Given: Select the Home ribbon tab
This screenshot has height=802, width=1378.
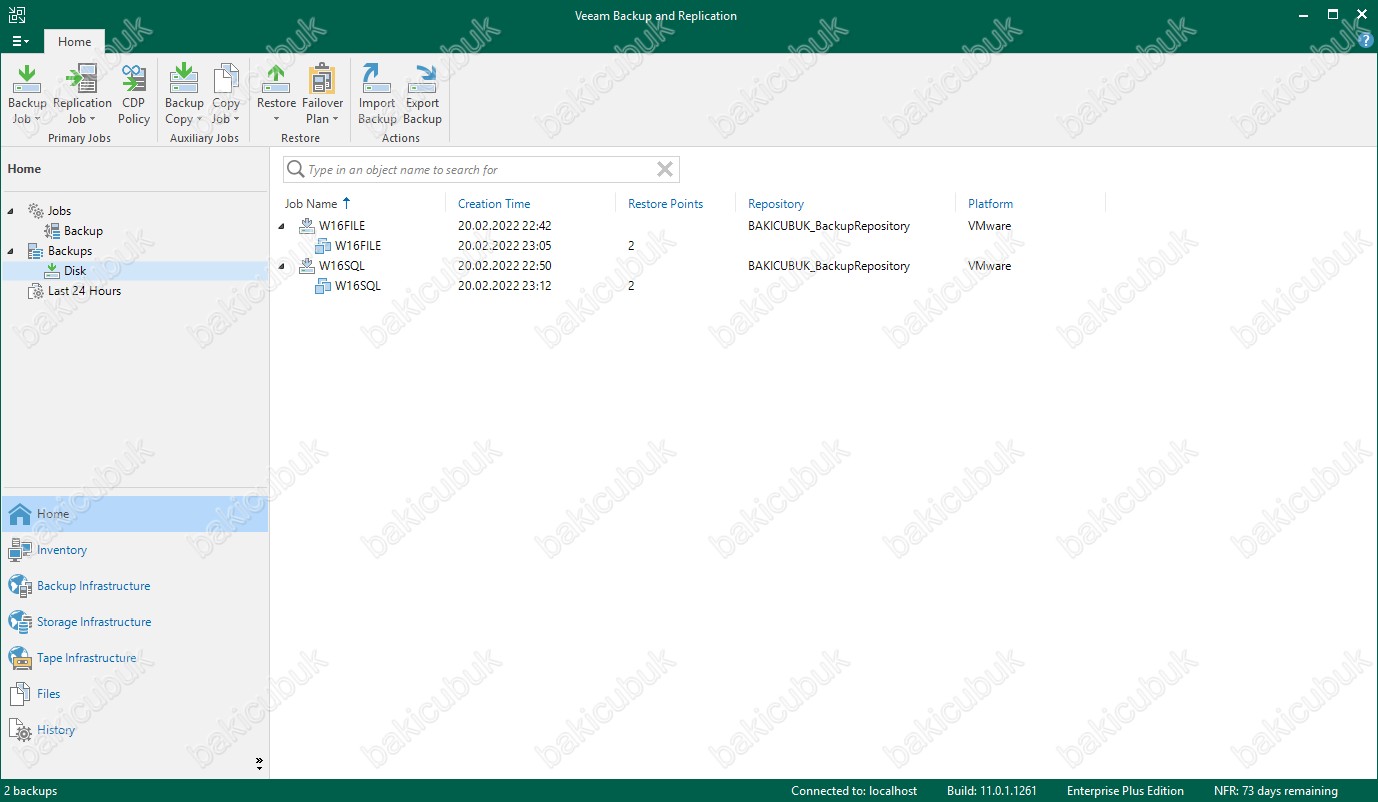Looking at the screenshot, I should (75, 42).
